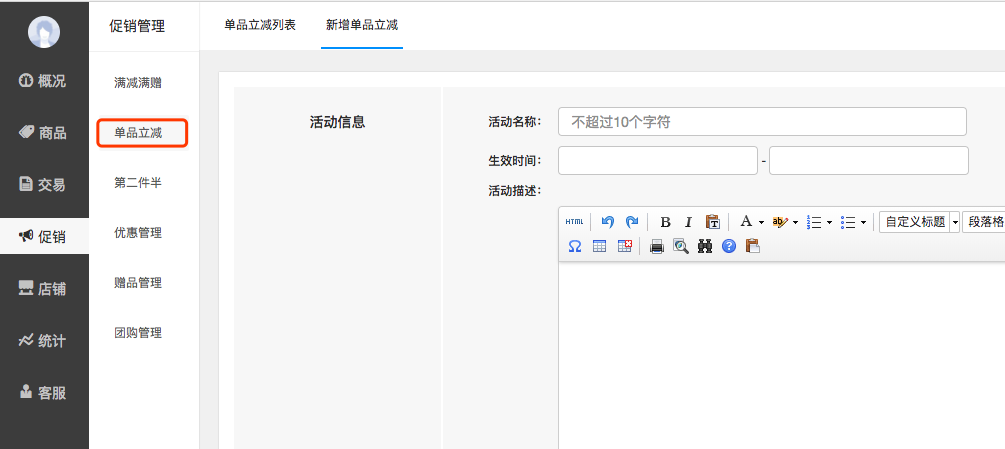Open find and replace binoculars icon
This screenshot has height=449, width=1005.
click(x=705, y=246)
